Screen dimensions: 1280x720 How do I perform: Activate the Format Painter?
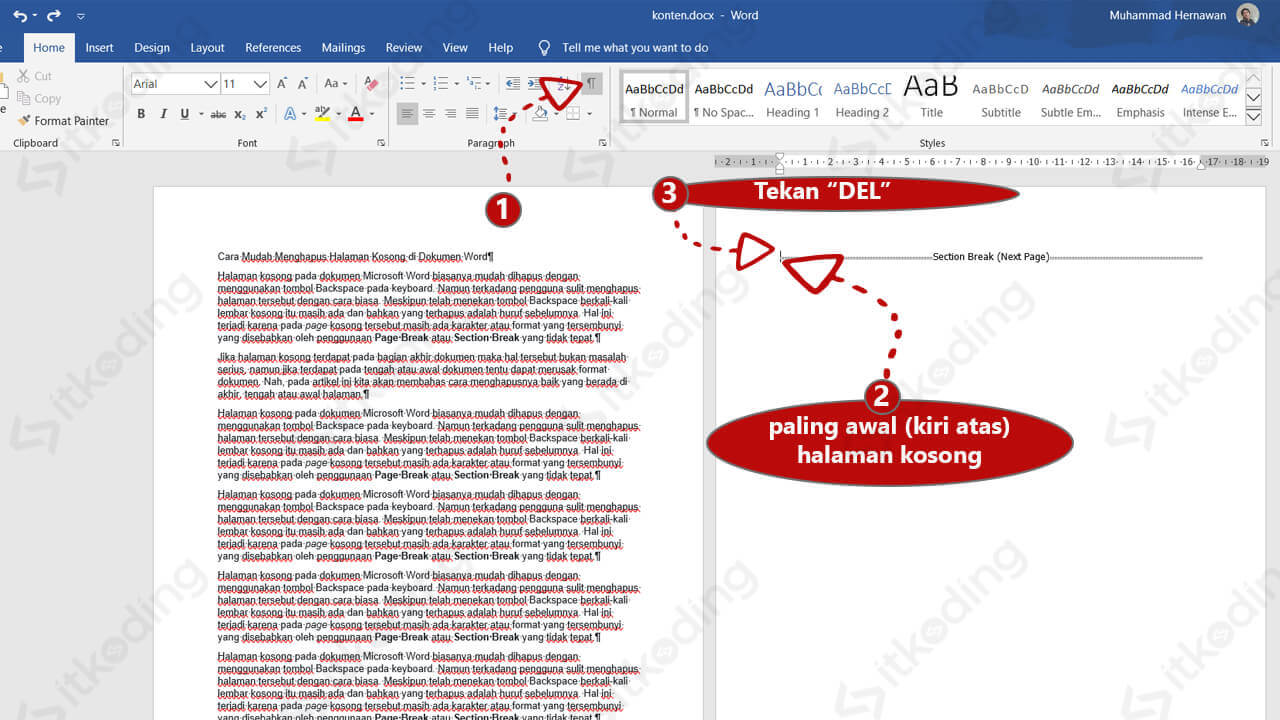point(63,121)
